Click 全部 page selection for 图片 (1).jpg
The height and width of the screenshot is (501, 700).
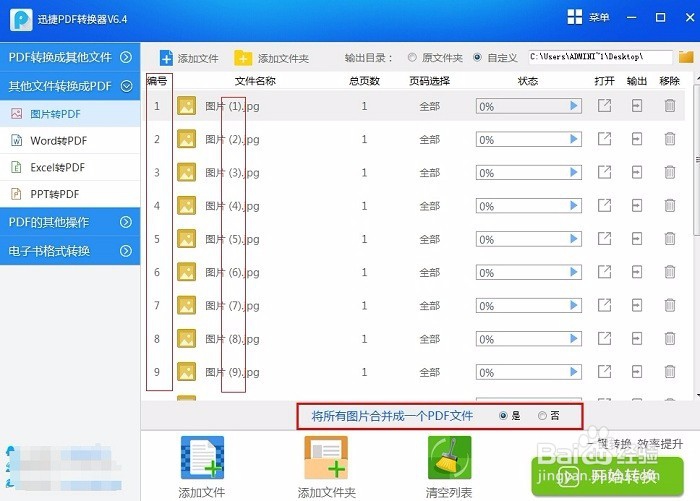pyautogui.click(x=429, y=106)
